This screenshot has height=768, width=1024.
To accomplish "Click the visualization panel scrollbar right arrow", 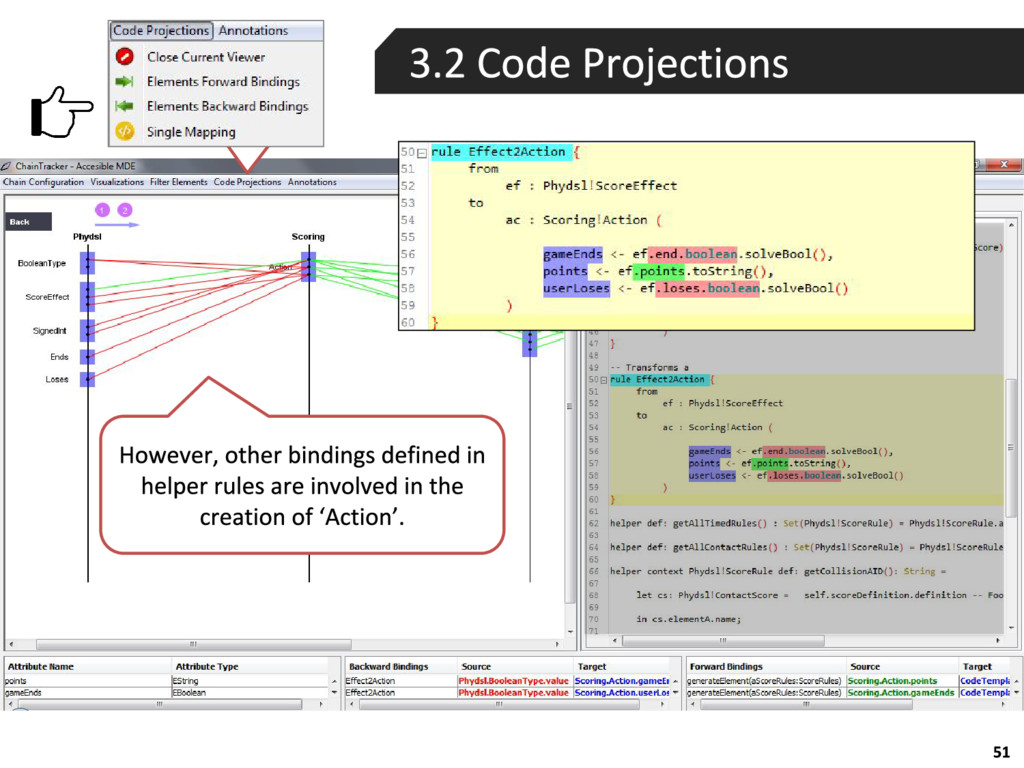I will coord(557,644).
